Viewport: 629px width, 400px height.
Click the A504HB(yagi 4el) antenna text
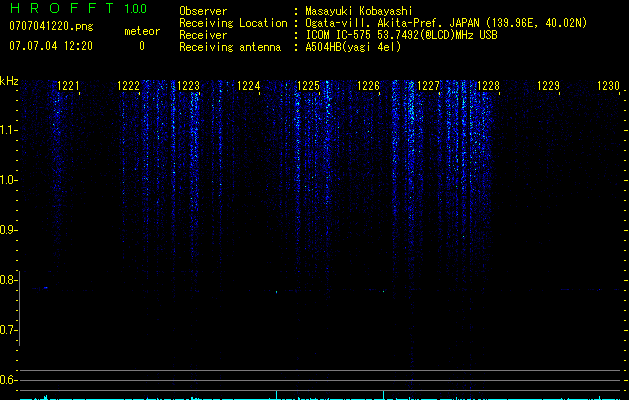[353, 47]
